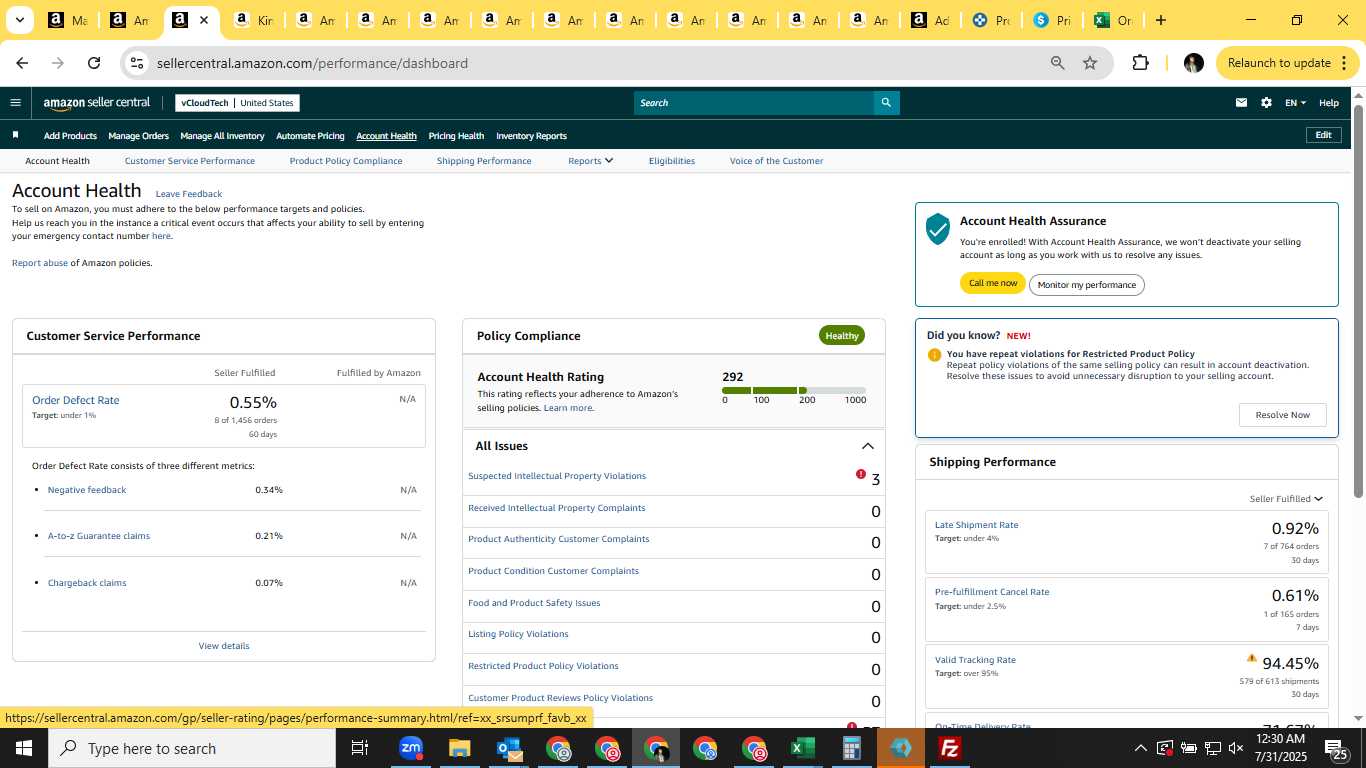Open Inventory Reports from favorites bar
Viewport: 1366px width, 768px height.
click(531, 136)
